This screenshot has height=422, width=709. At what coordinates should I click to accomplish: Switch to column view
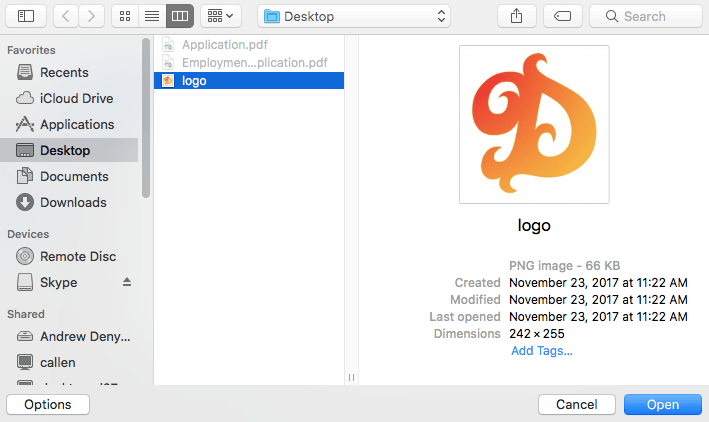tap(180, 16)
